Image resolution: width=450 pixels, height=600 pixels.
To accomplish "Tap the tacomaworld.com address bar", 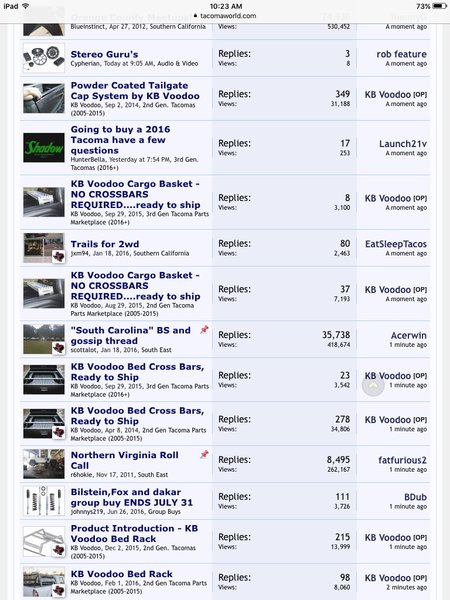I will pyautogui.click(x=225, y=16).
